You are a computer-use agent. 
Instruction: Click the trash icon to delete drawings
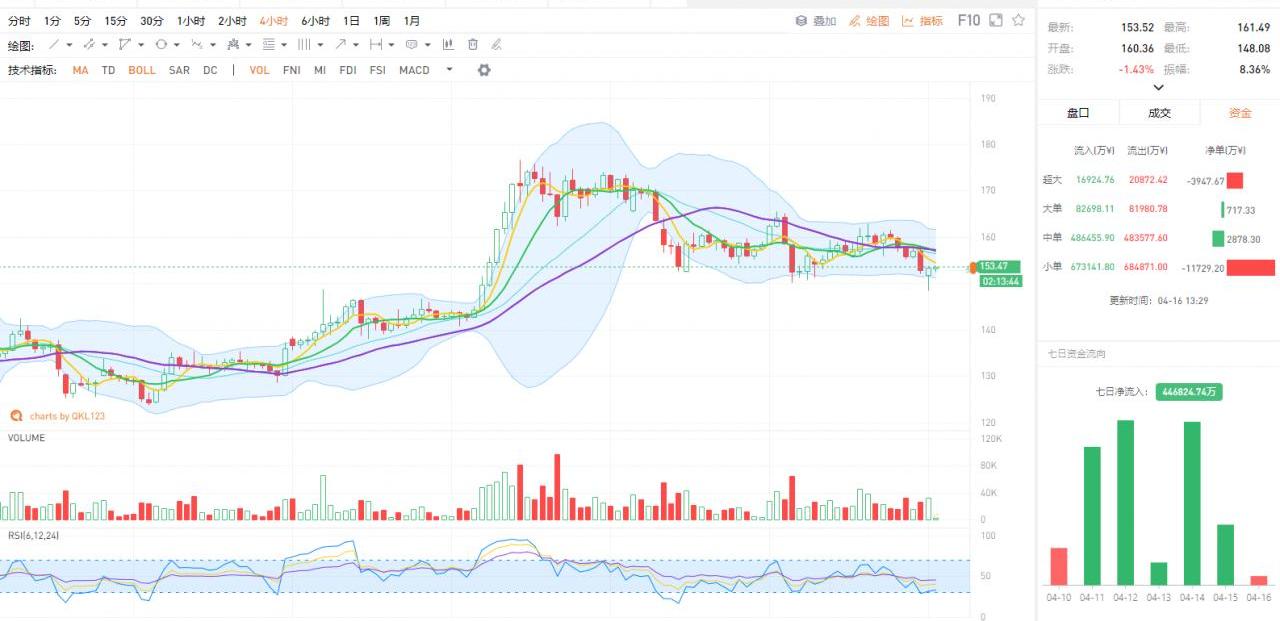(472, 45)
